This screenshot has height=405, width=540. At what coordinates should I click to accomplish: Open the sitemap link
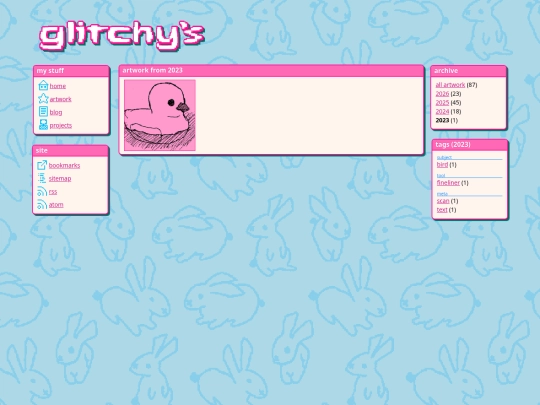[x=60, y=179]
